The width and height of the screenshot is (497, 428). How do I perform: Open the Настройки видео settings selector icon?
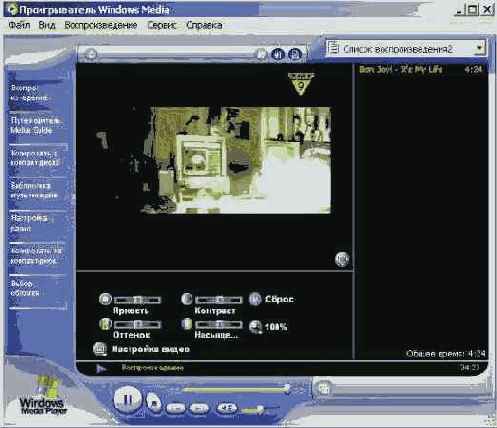coord(100,349)
